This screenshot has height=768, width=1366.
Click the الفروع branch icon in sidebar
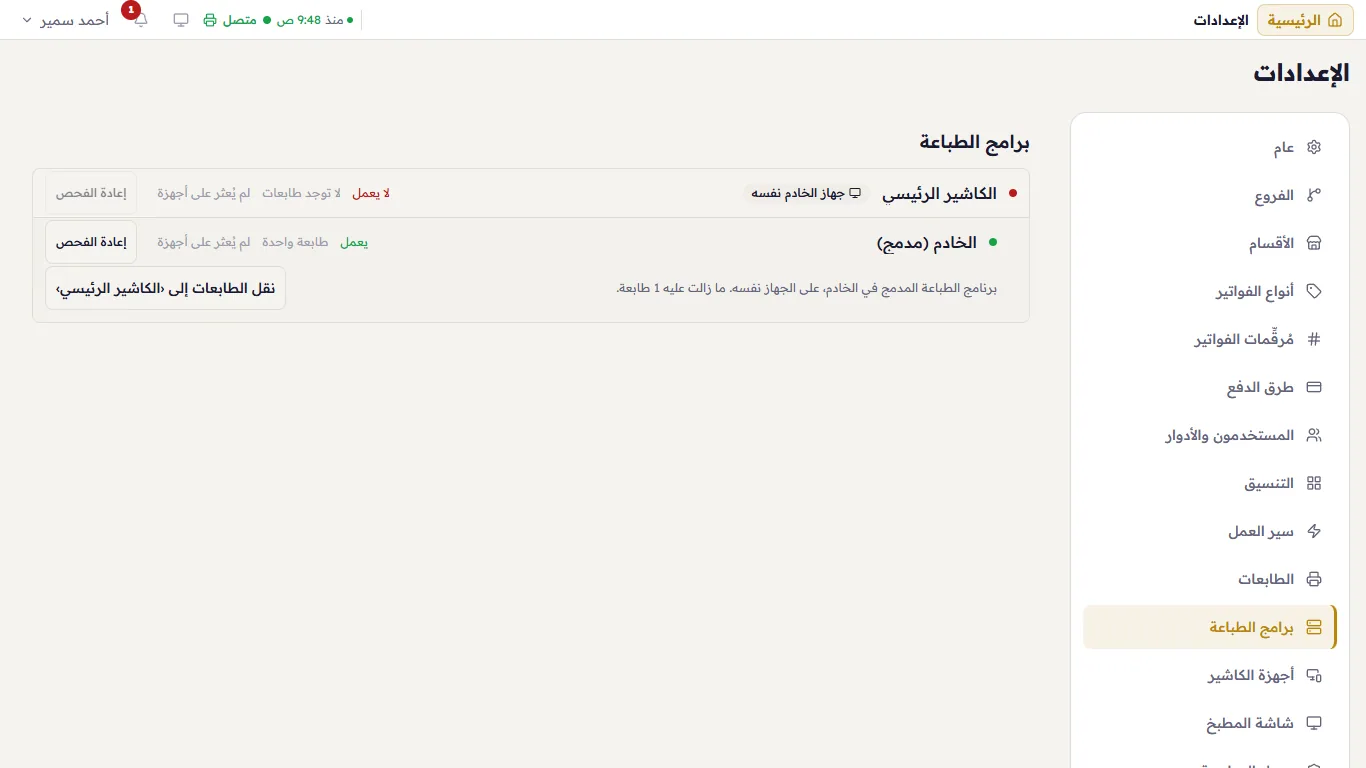1314,196
